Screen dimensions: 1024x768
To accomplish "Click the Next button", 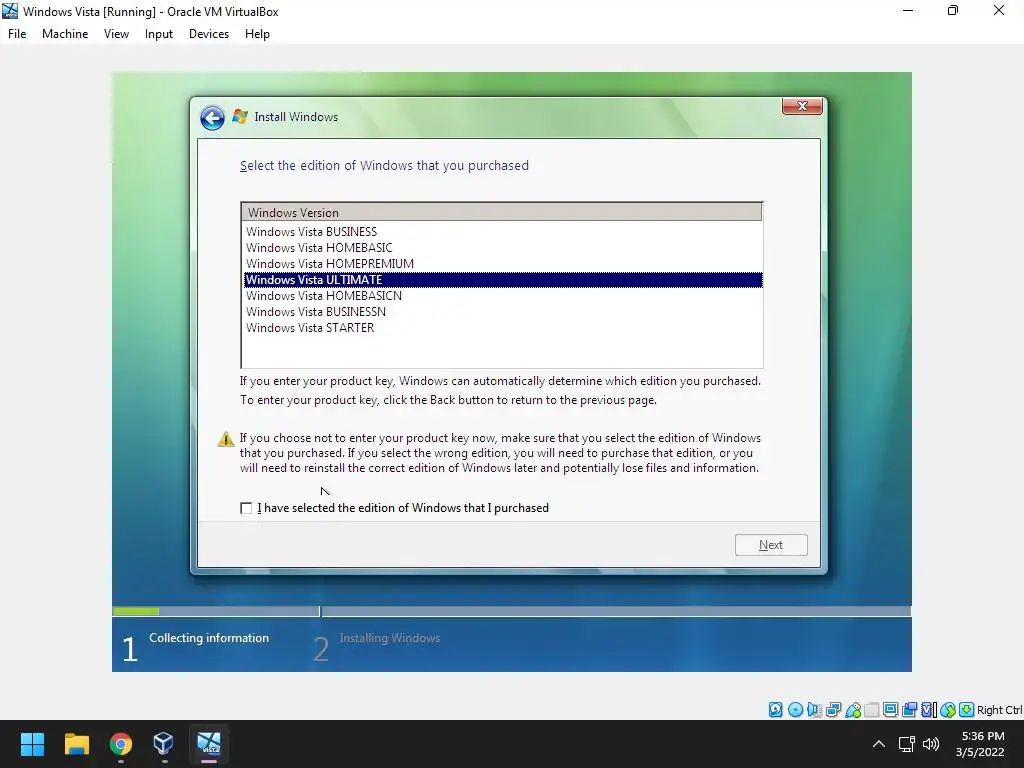I will pyautogui.click(x=771, y=545).
